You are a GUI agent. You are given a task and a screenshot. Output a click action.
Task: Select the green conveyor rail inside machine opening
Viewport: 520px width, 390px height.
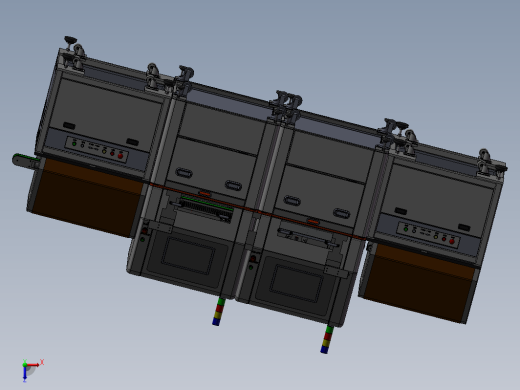click(x=207, y=203)
